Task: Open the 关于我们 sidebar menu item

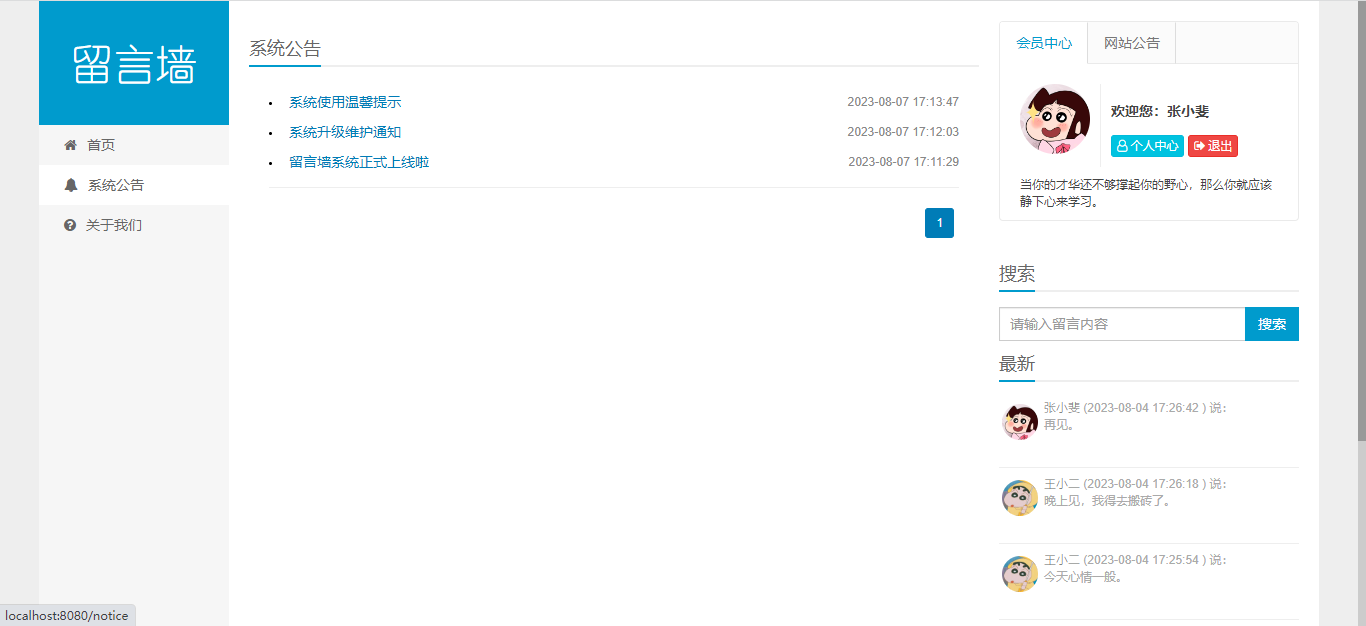Action: click(134, 225)
